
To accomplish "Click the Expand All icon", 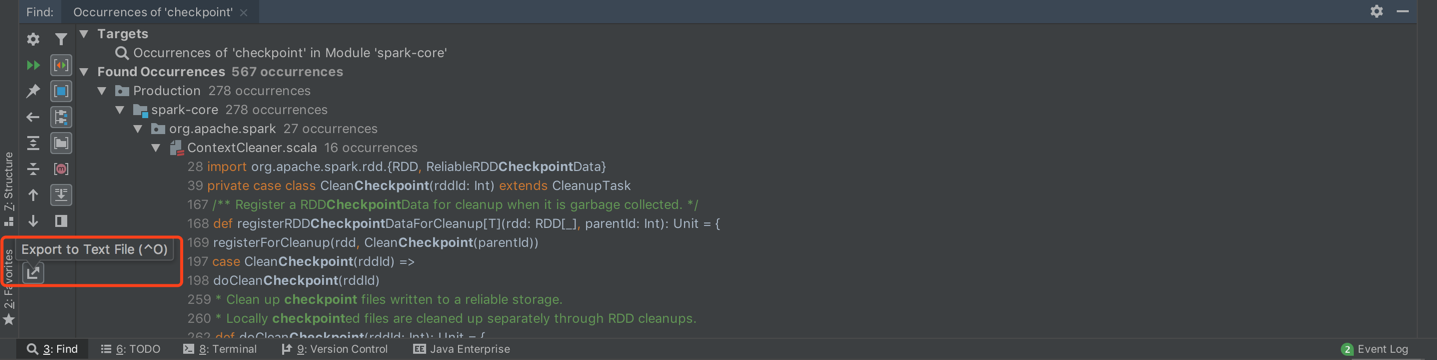I will pos(33,143).
